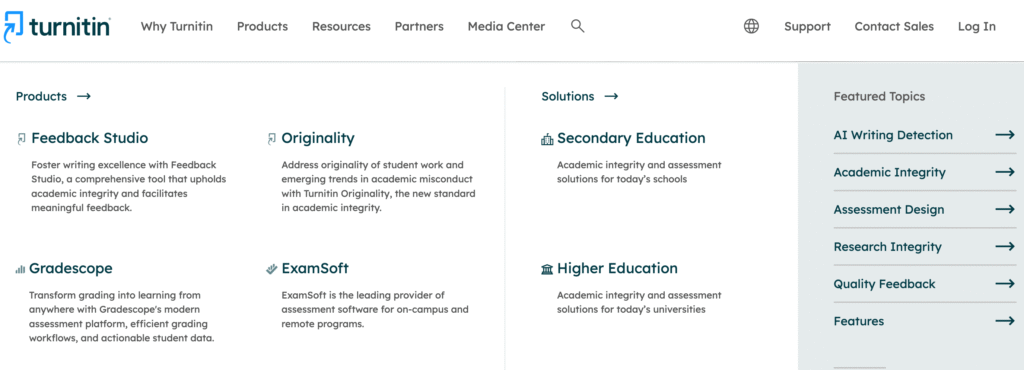Viewport: 1024px width, 370px height.
Task: Expand the Resources menu
Action: (341, 26)
